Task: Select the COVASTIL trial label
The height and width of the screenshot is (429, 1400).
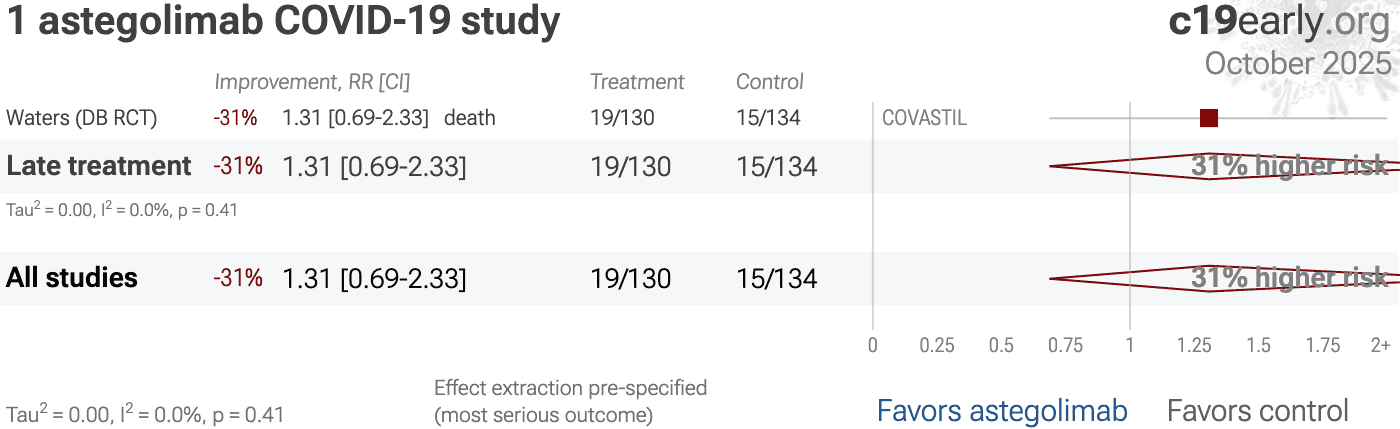Action: pyautogui.click(x=924, y=118)
